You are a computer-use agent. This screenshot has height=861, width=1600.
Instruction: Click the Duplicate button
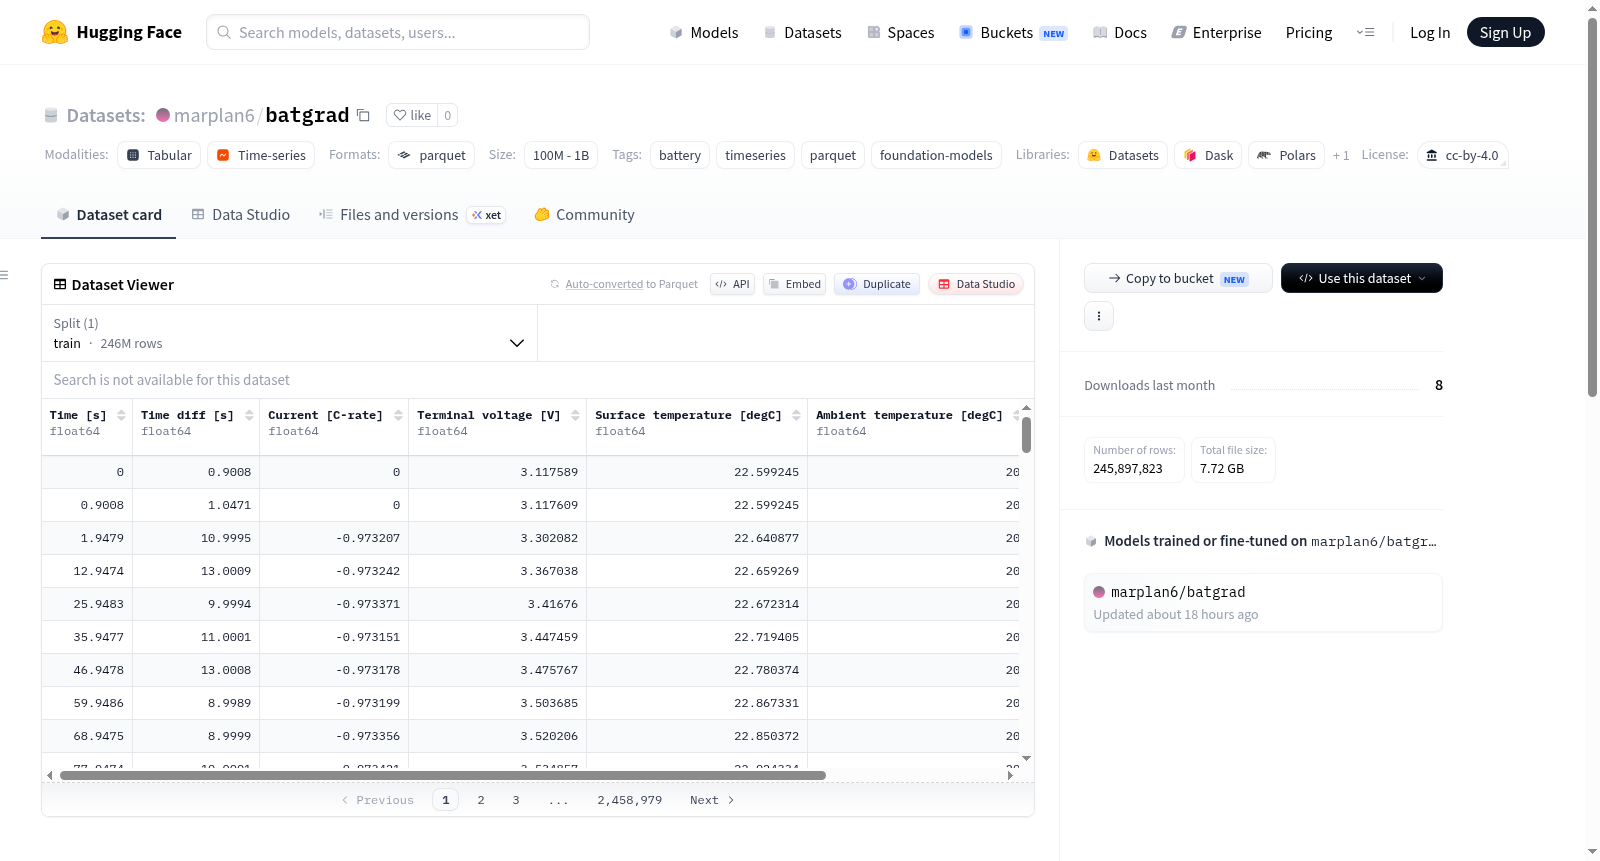click(x=877, y=284)
